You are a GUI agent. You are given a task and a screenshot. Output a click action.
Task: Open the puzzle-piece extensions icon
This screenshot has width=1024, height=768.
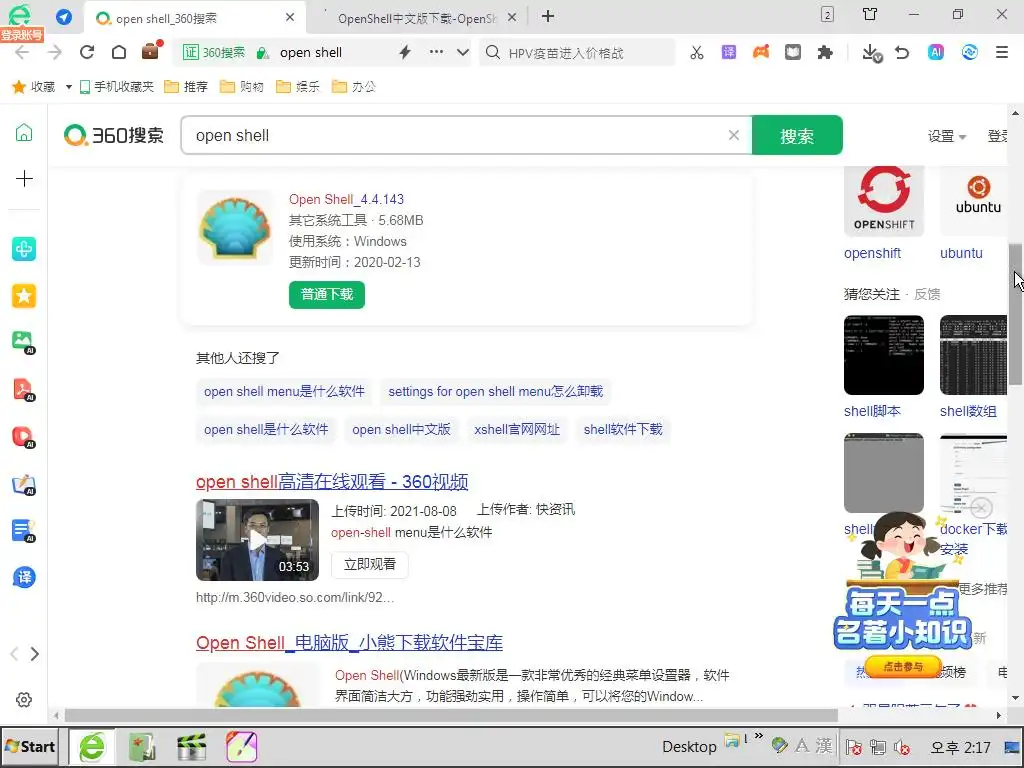pyautogui.click(x=825, y=52)
